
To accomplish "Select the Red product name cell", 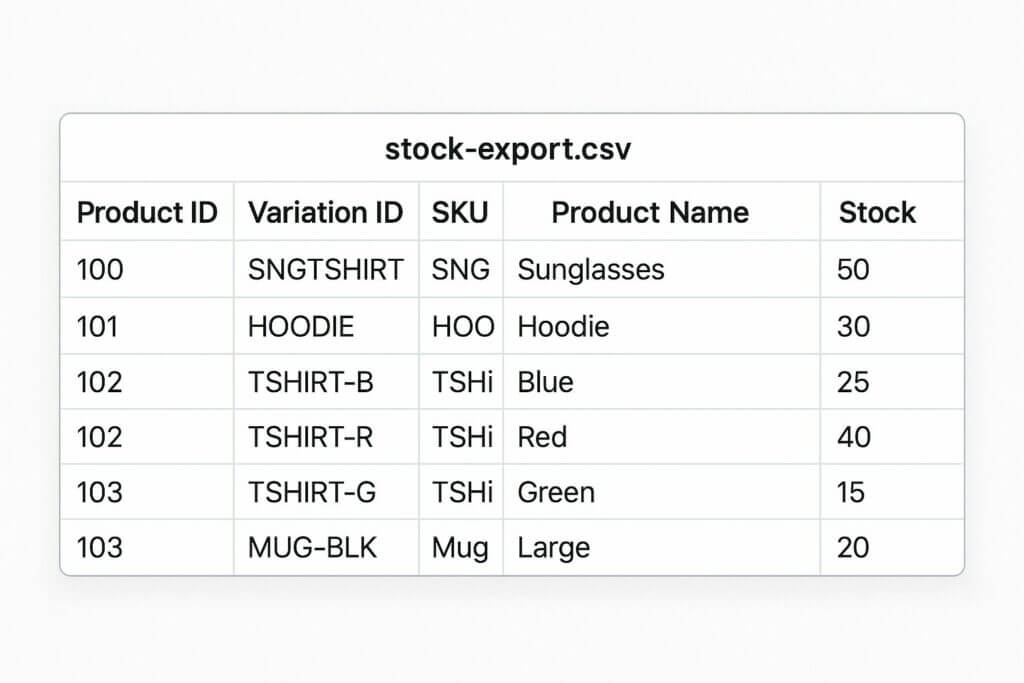I will pyautogui.click(x=542, y=437).
